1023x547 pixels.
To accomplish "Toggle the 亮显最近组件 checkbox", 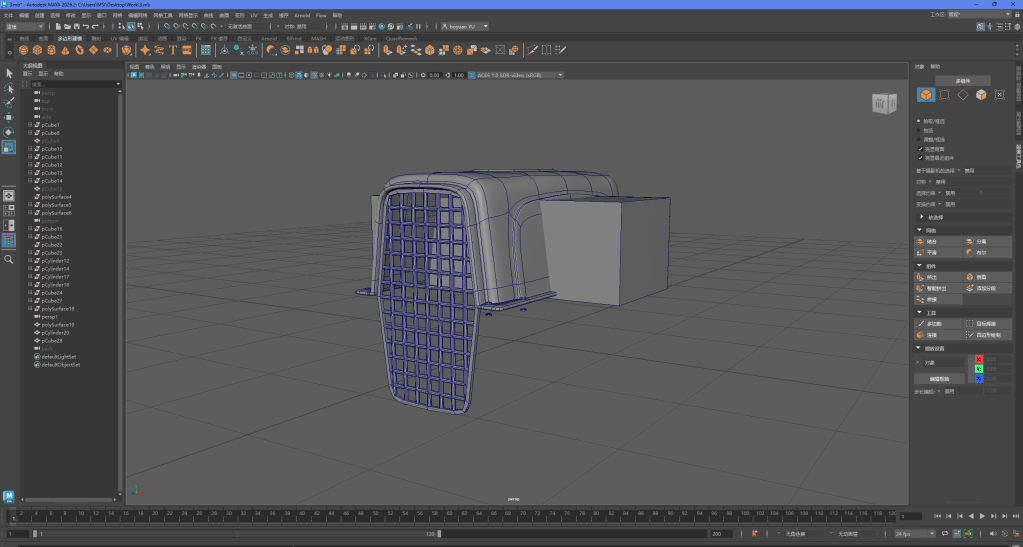I will pos(920,158).
